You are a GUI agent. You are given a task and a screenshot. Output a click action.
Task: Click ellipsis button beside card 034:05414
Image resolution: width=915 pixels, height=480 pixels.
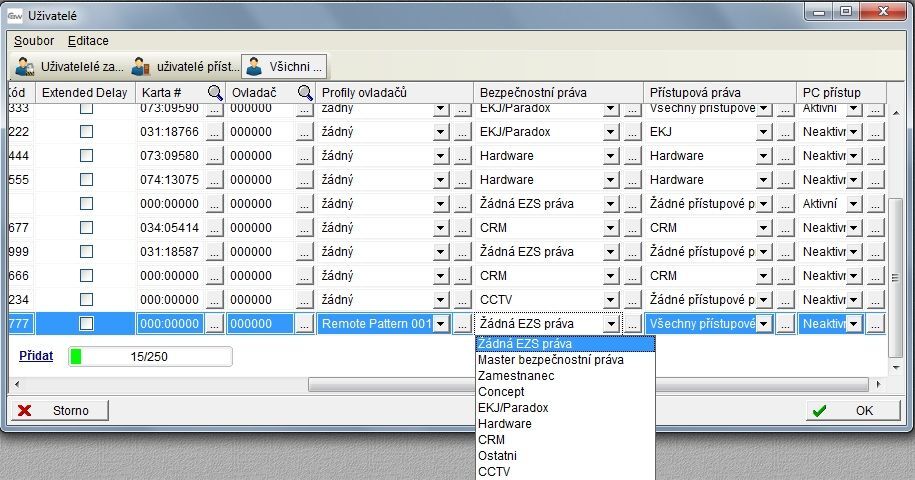click(x=215, y=228)
